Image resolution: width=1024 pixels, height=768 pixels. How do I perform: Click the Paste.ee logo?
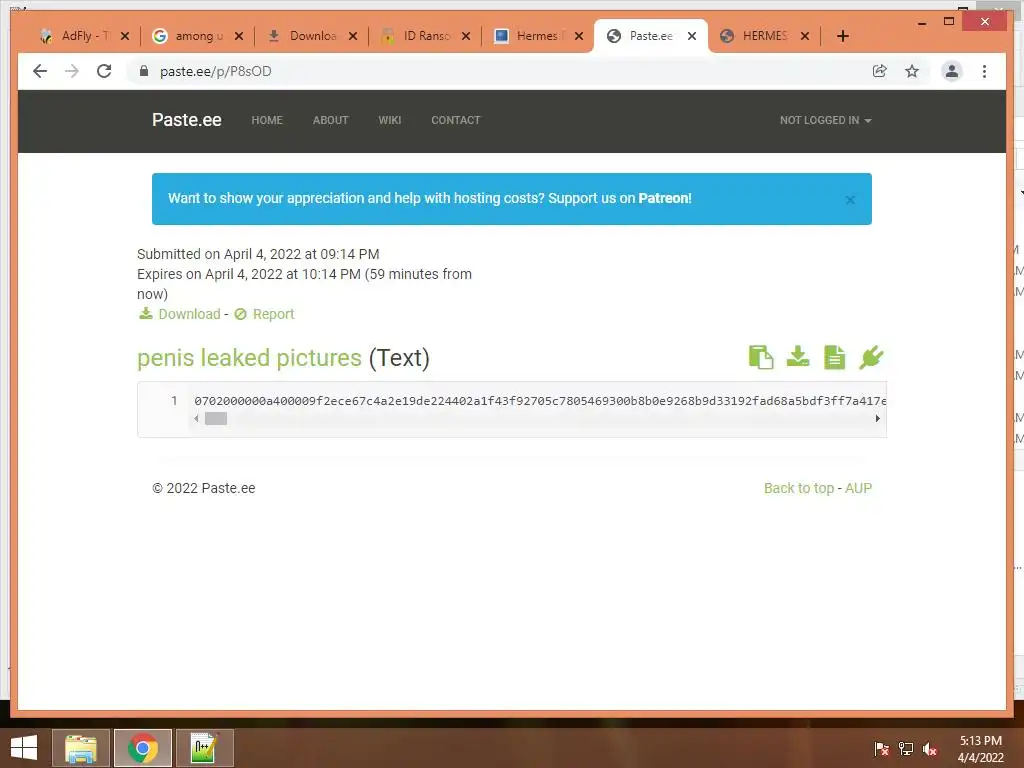(187, 120)
